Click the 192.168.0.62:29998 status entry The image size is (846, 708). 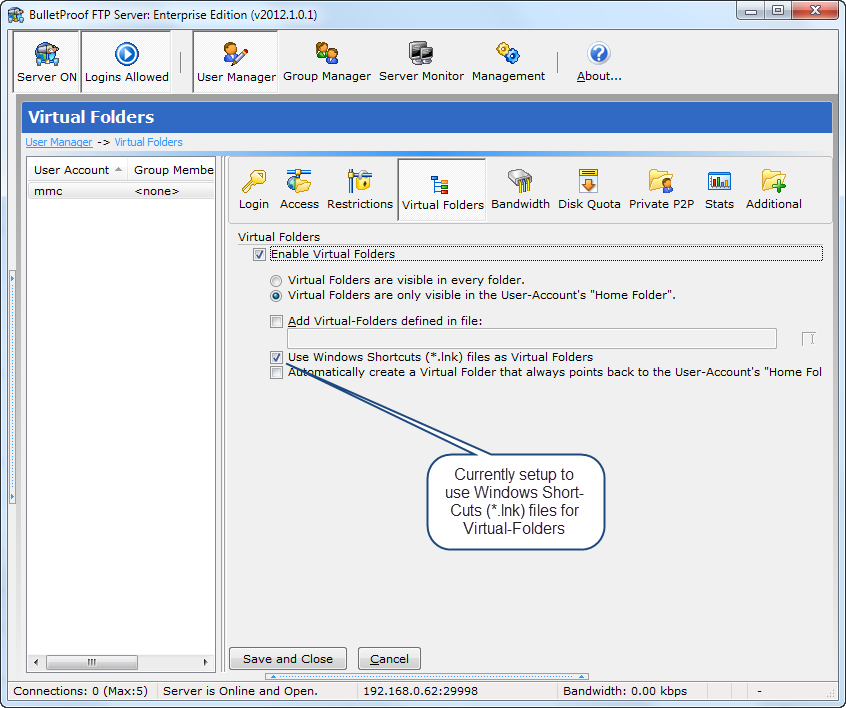[x=420, y=691]
